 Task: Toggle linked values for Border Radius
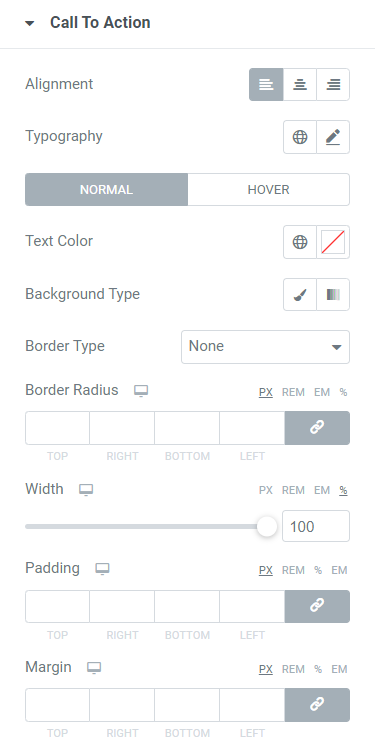click(x=317, y=428)
